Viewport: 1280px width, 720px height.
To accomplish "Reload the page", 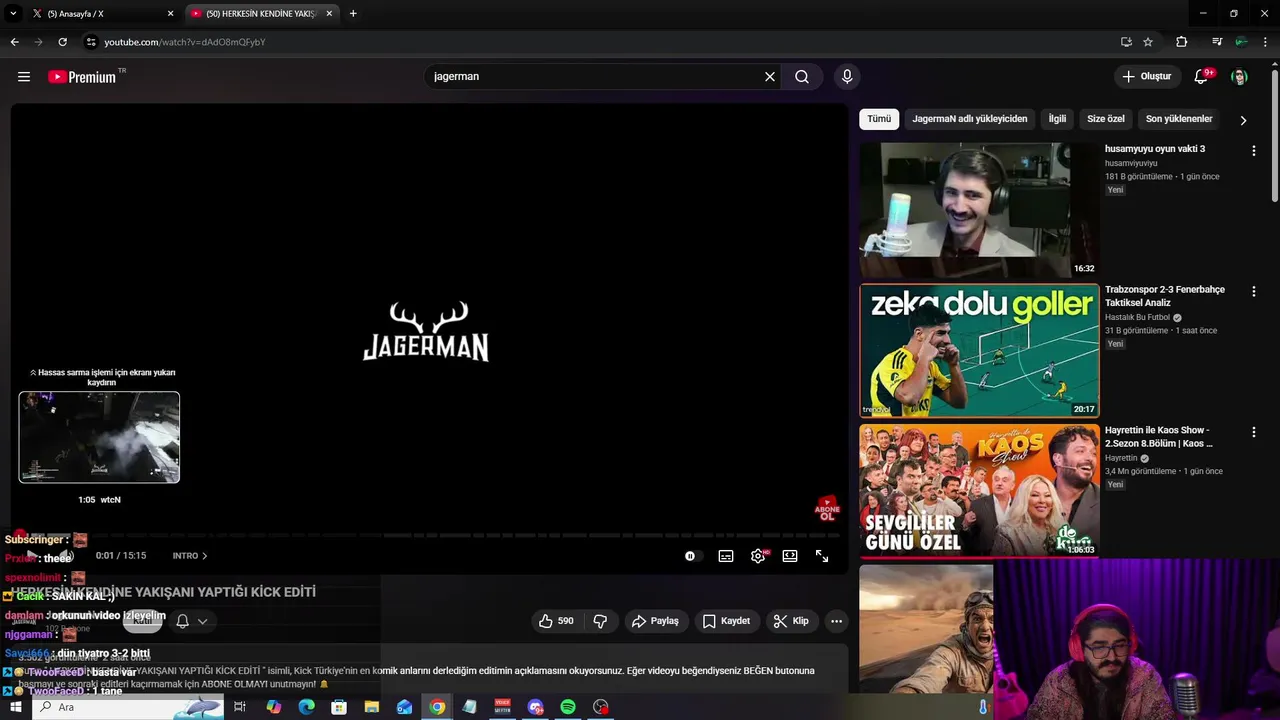I will point(62,42).
